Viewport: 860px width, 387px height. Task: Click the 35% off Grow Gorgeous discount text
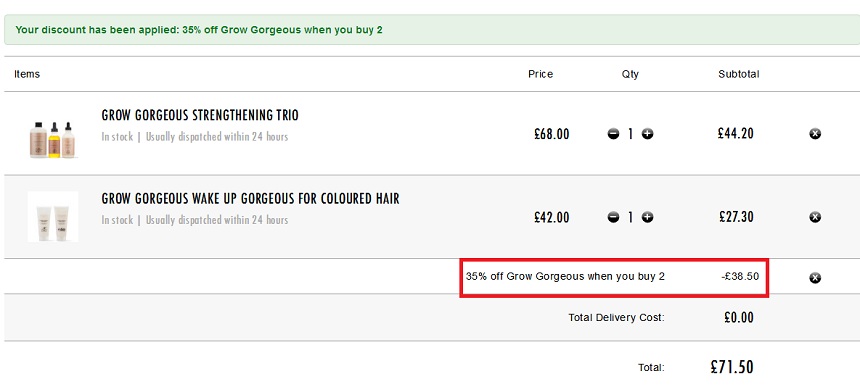pos(565,277)
